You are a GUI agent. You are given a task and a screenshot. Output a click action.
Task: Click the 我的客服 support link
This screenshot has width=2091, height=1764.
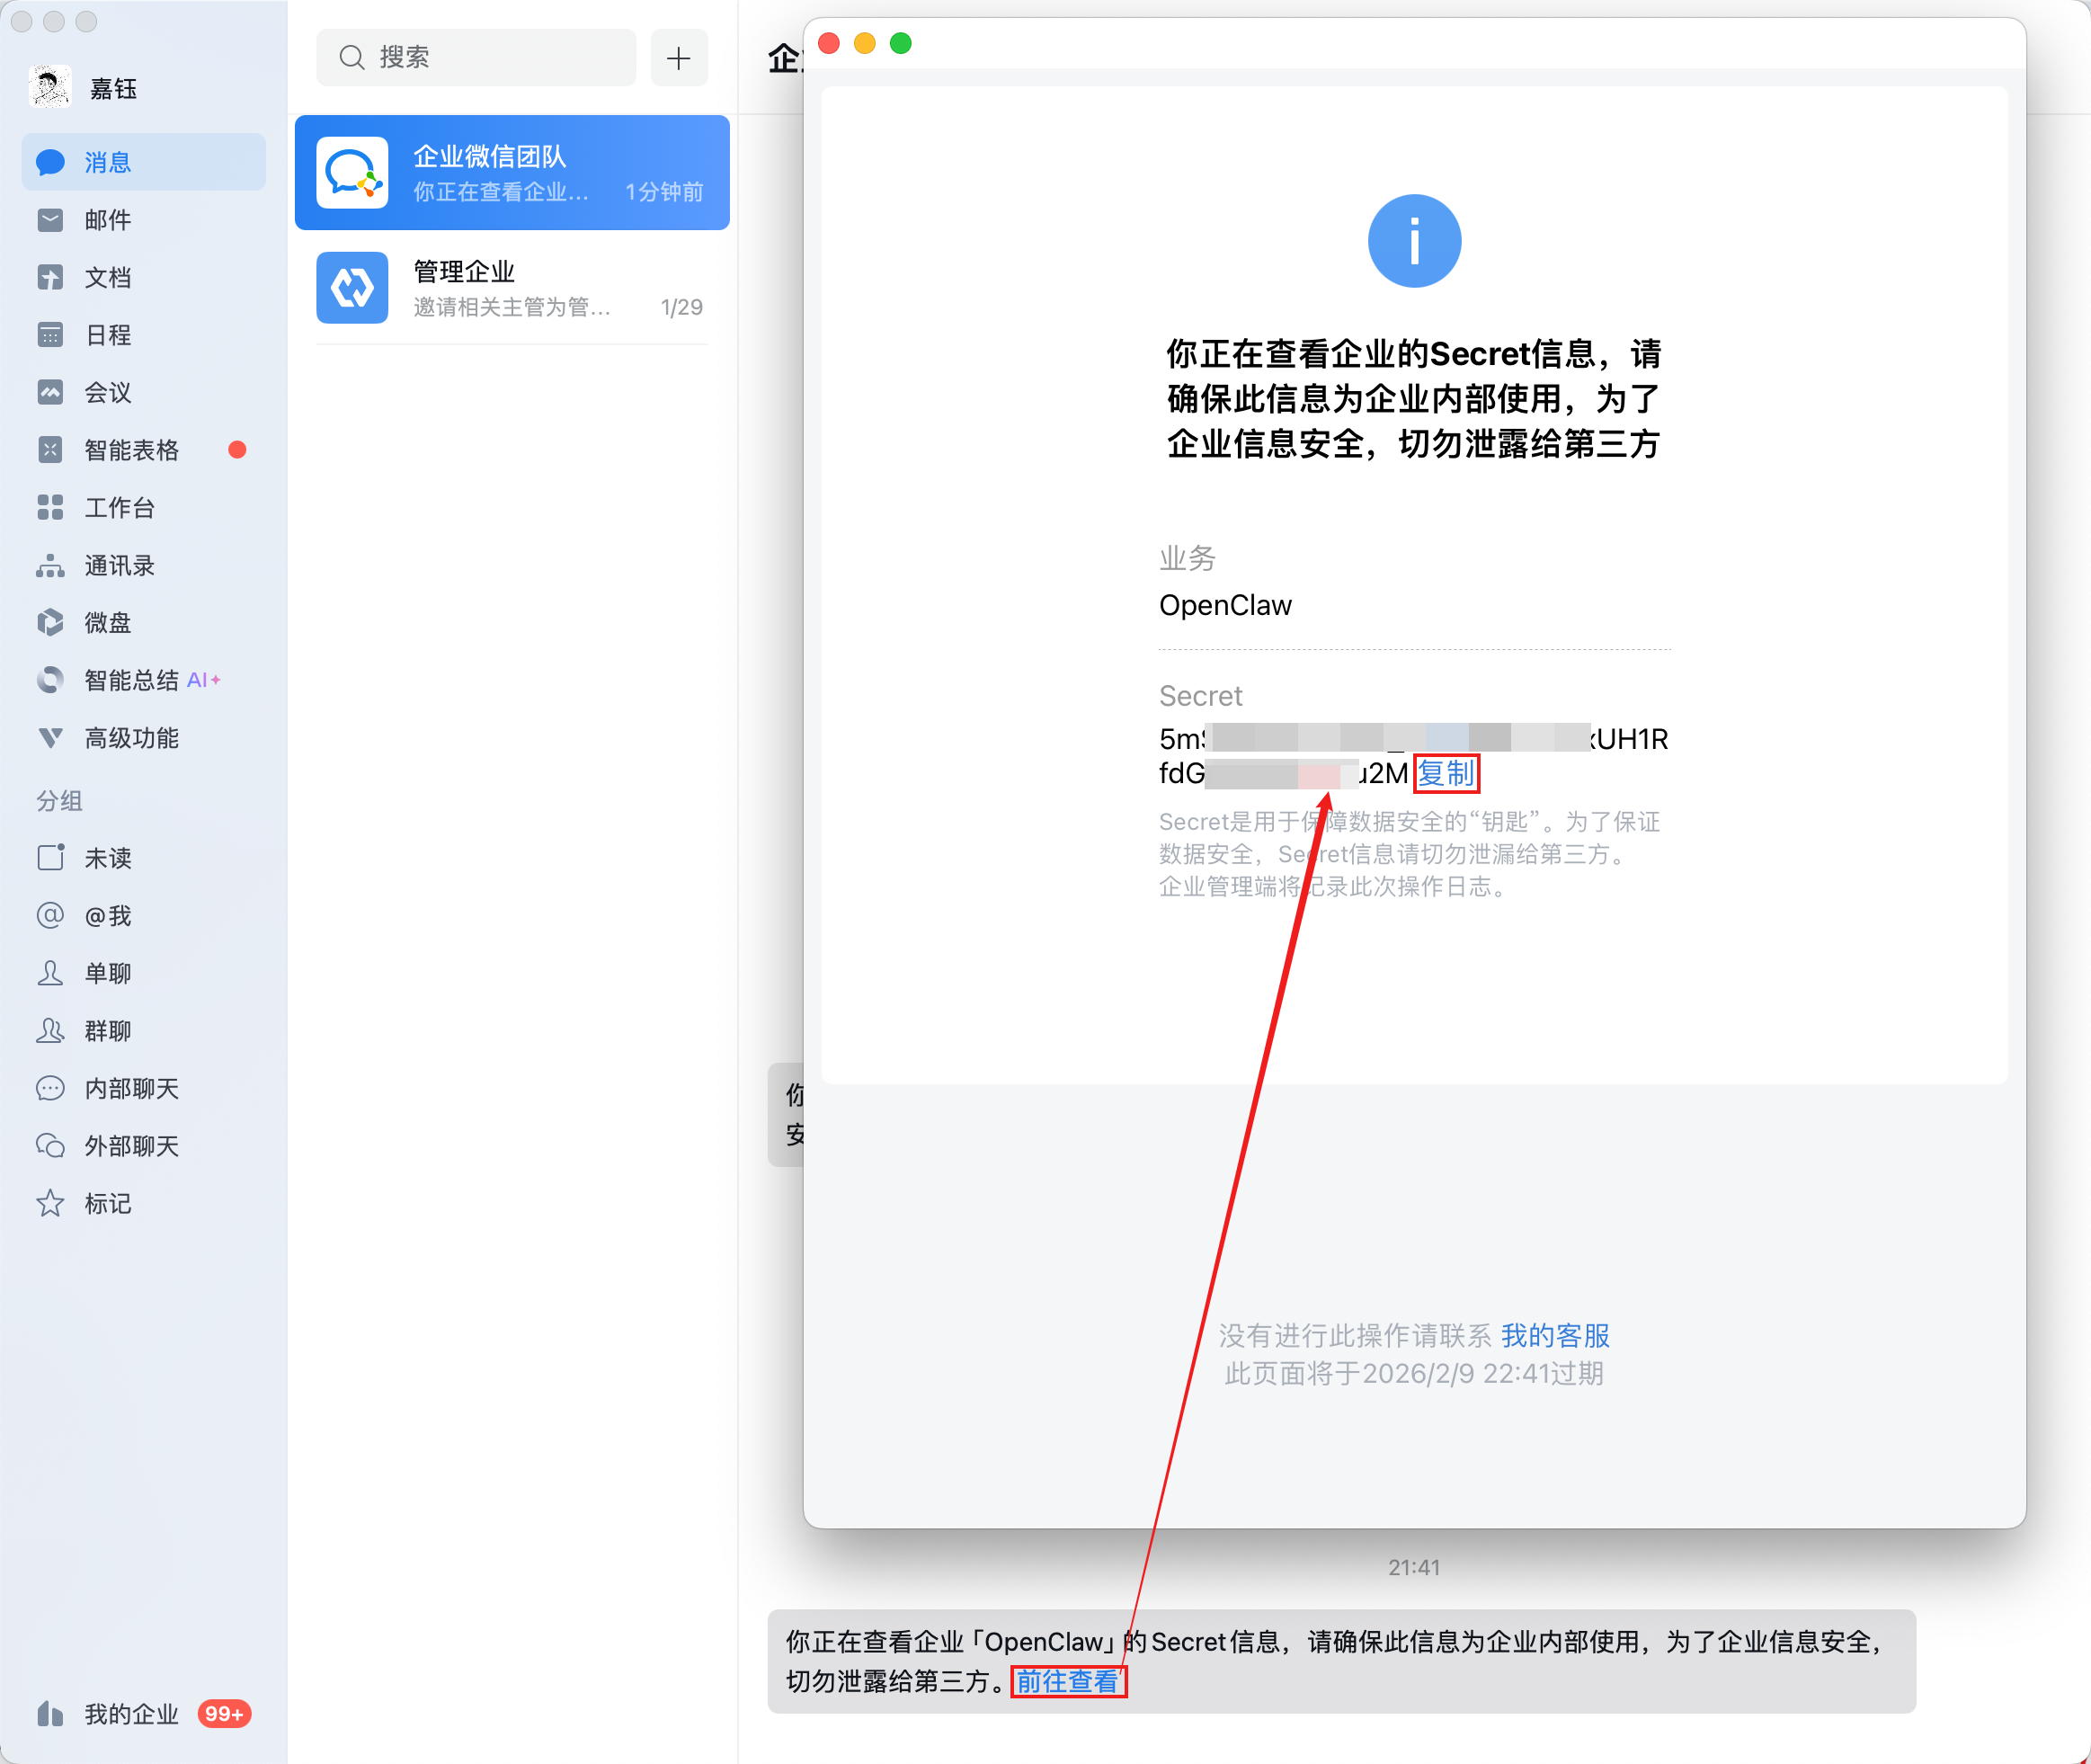(1554, 1335)
